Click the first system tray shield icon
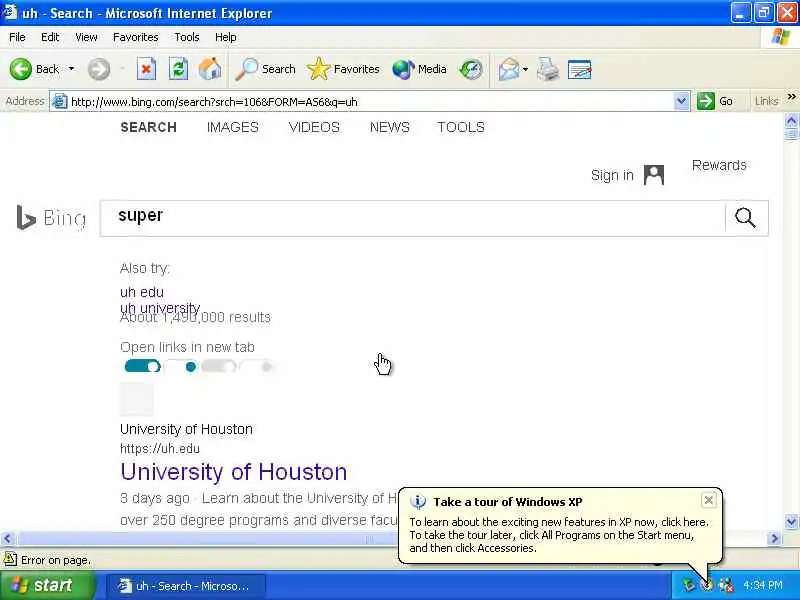Image resolution: width=800 pixels, height=600 pixels. (689, 585)
